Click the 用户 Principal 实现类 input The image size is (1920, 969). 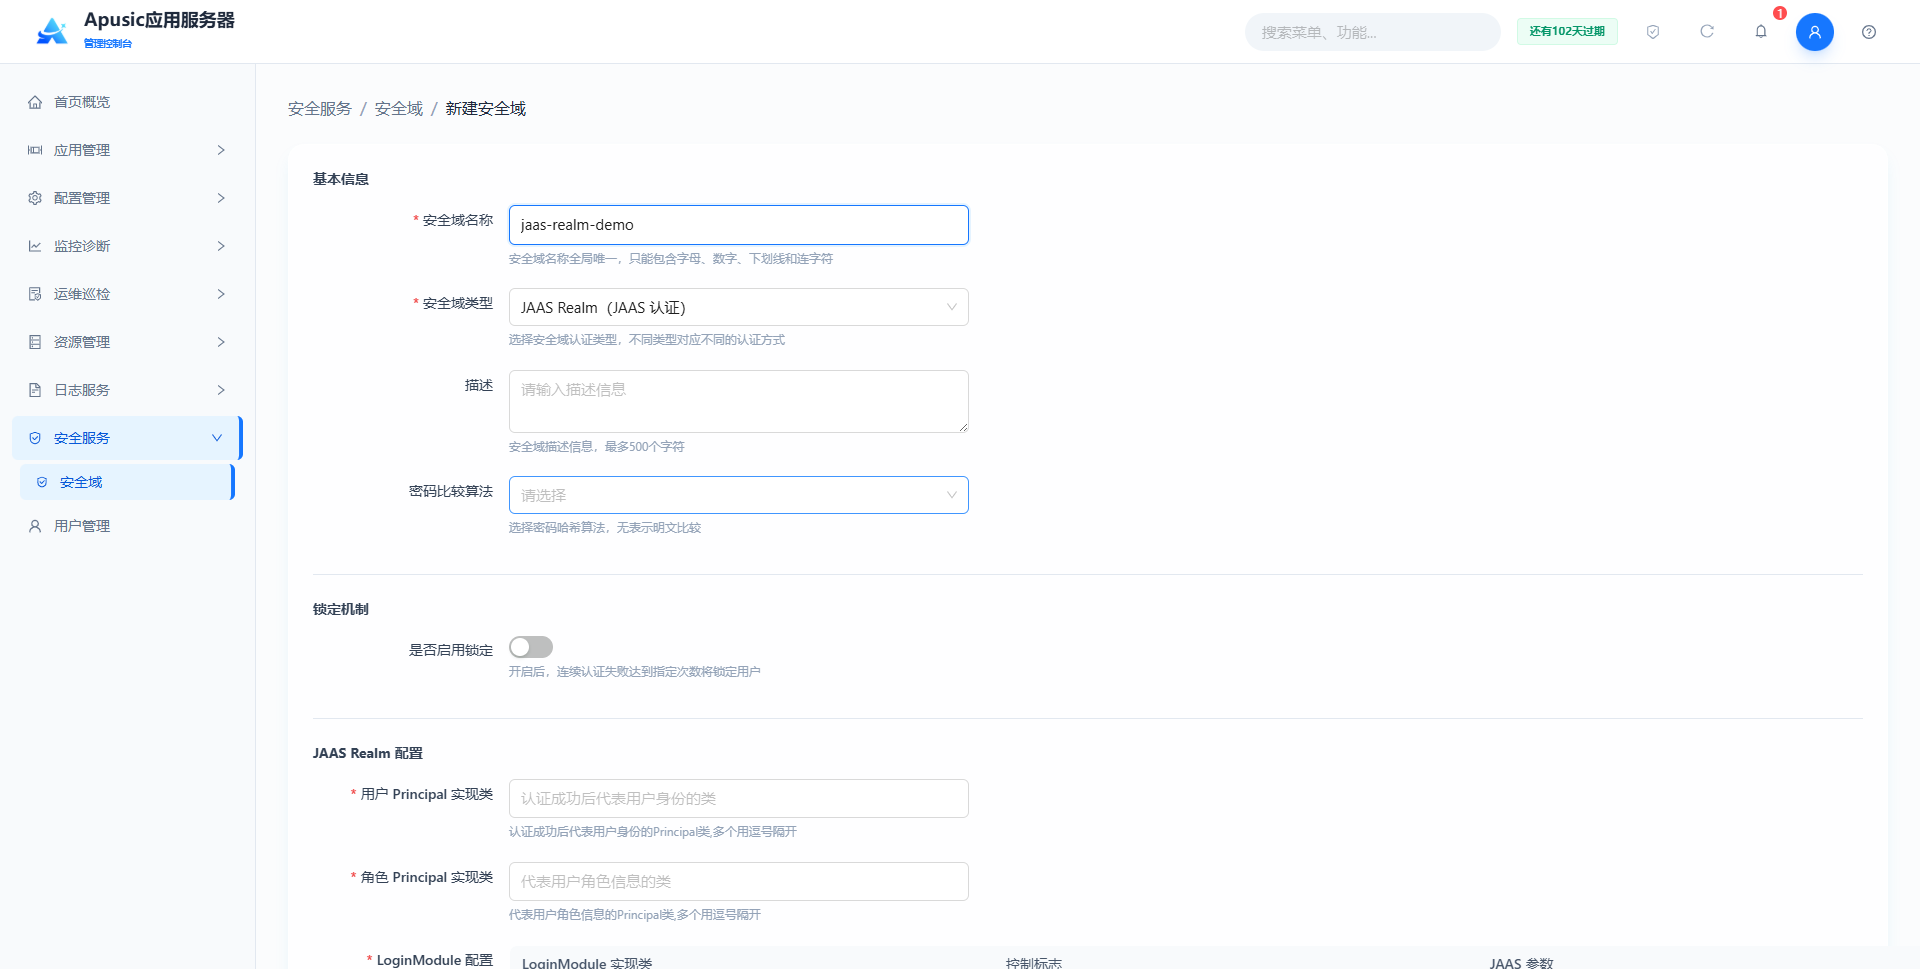(x=739, y=798)
